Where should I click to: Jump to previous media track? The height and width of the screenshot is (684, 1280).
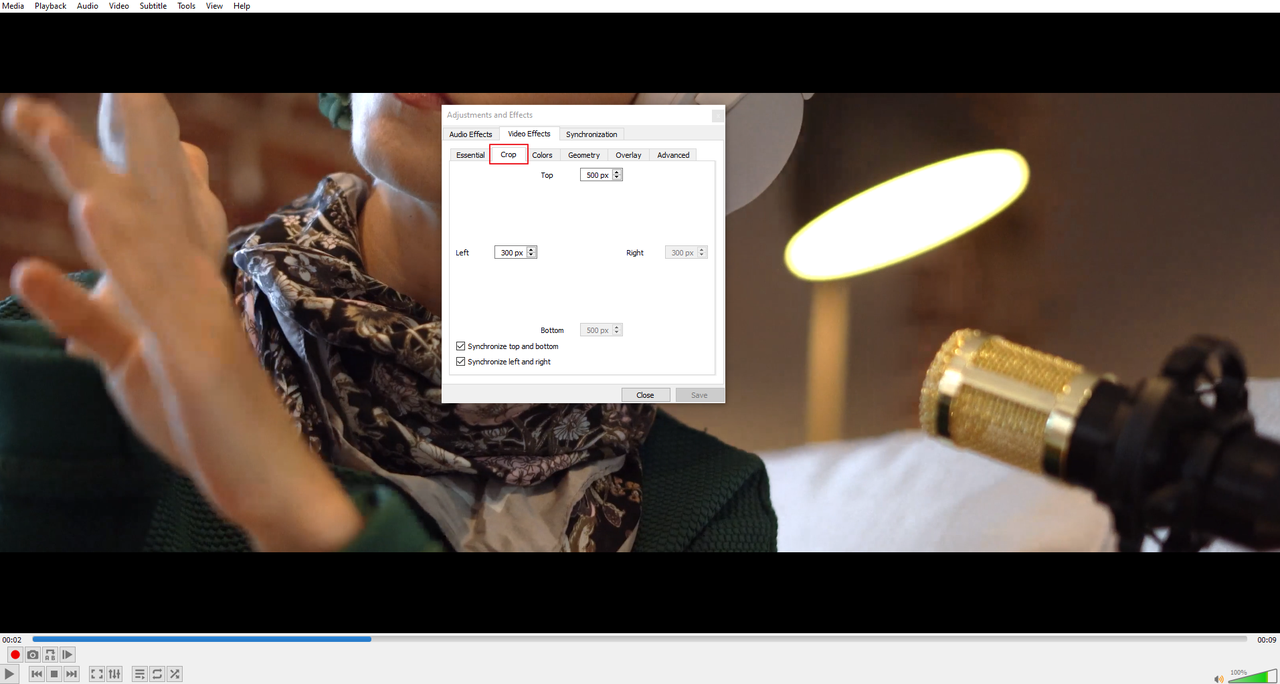click(x=37, y=675)
